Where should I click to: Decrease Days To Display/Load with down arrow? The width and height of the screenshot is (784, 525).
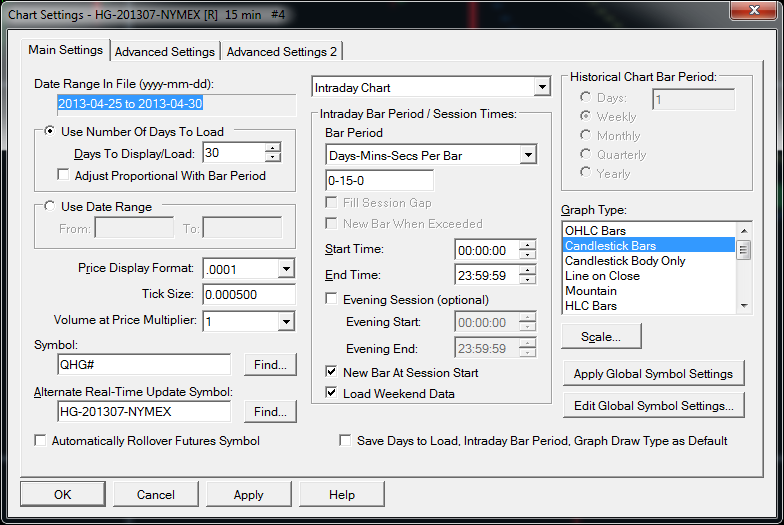point(273,158)
